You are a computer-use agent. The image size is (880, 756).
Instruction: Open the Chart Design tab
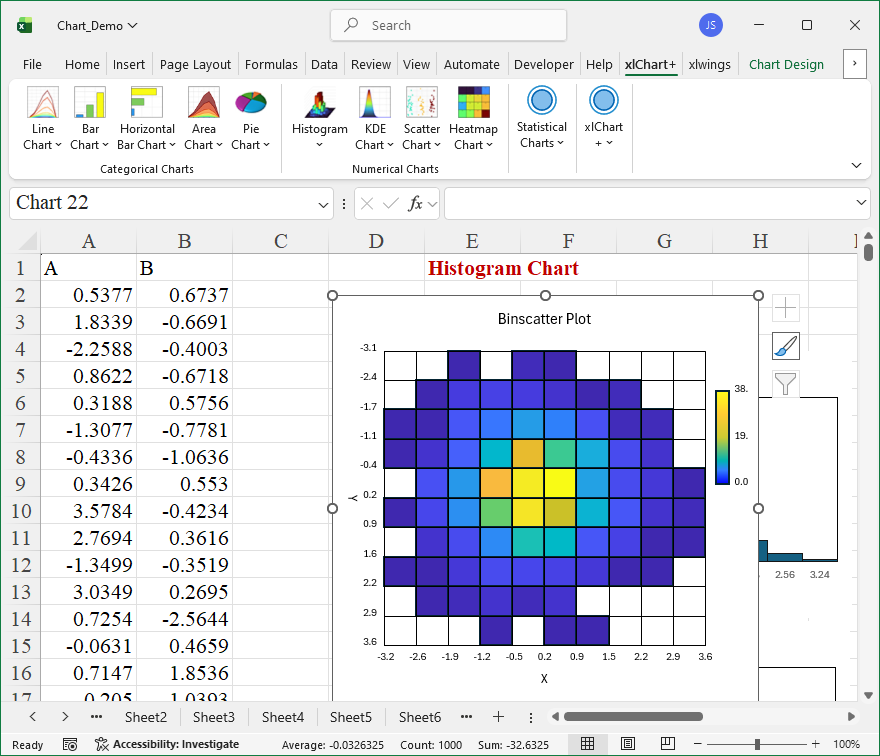point(786,64)
